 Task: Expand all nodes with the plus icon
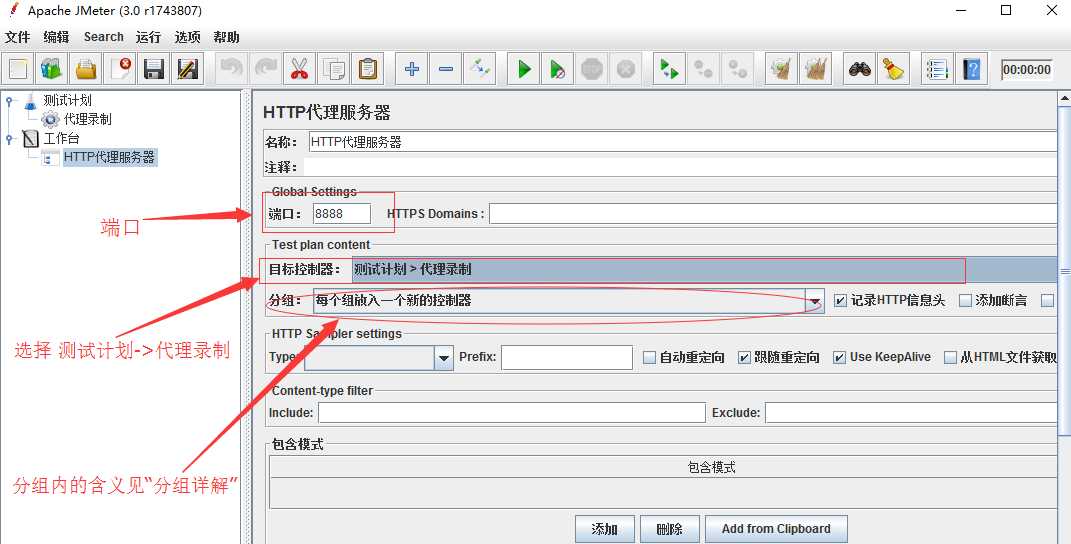click(x=412, y=69)
